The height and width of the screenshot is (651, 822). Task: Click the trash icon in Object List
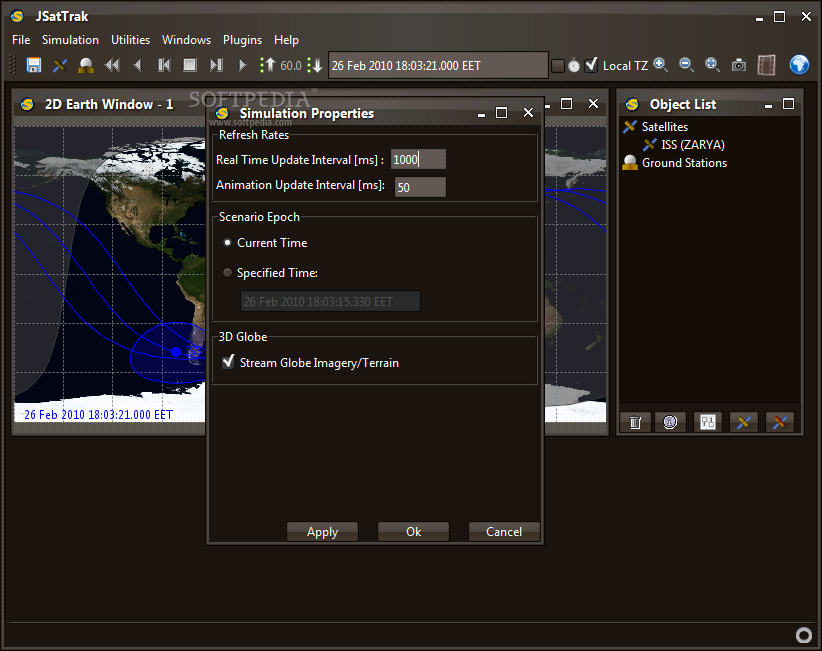click(635, 422)
